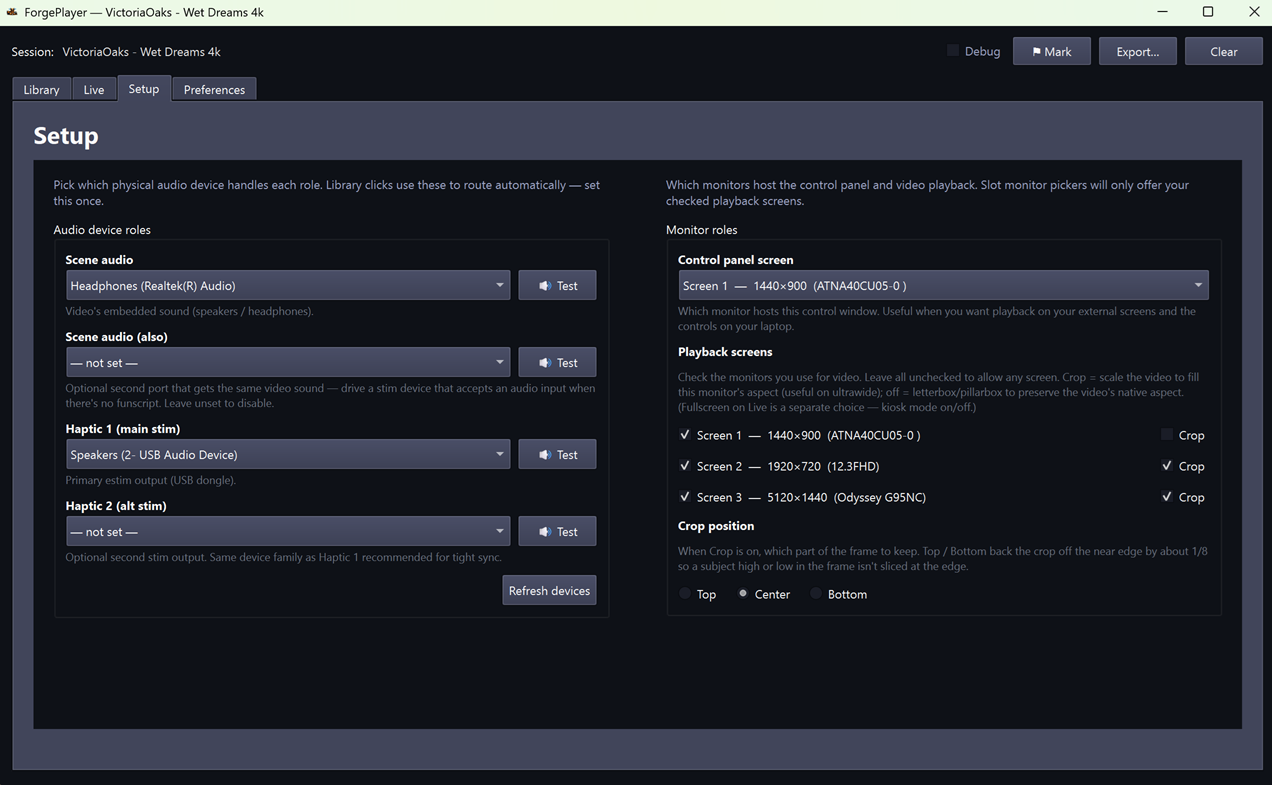Screen dimensions: 1272x785
Task: Open the Scene audio (also) dropdown
Action: point(288,362)
